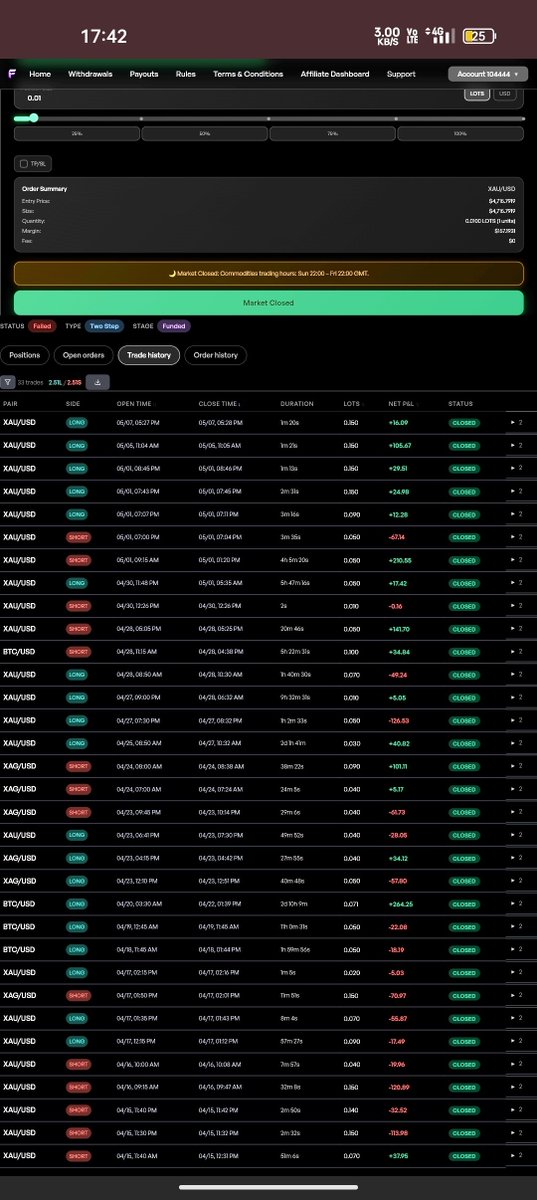Viewport: 537px width, 1200px height.
Task: Expand the row with -113.98 P&L
Action: [518, 1133]
